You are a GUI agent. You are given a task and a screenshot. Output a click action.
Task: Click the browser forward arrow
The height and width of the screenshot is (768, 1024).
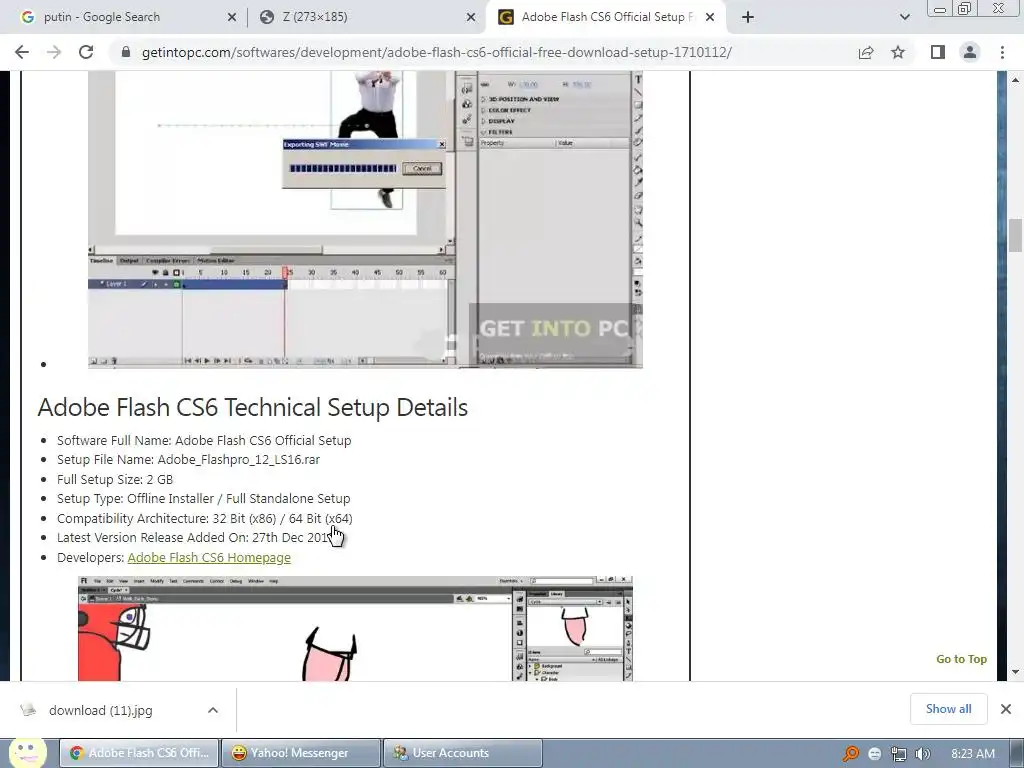(54, 52)
